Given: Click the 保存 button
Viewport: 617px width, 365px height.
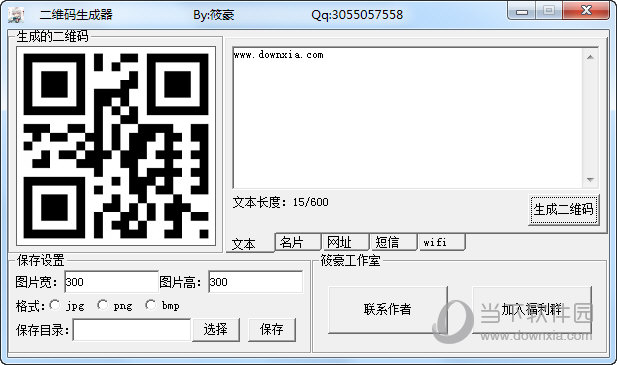Looking at the screenshot, I should pyautogui.click(x=272, y=329).
